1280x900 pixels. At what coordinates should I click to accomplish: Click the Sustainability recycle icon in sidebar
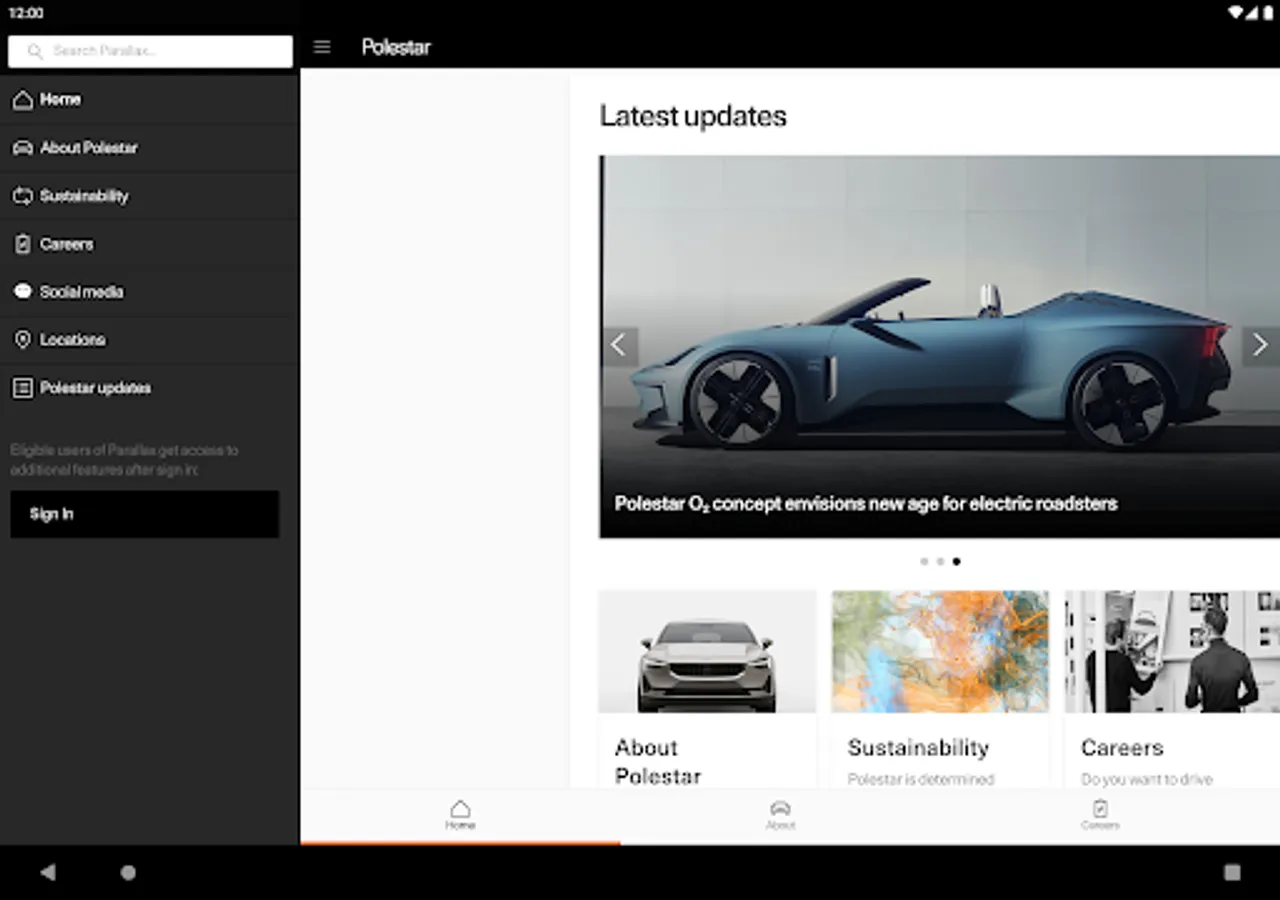pos(22,196)
